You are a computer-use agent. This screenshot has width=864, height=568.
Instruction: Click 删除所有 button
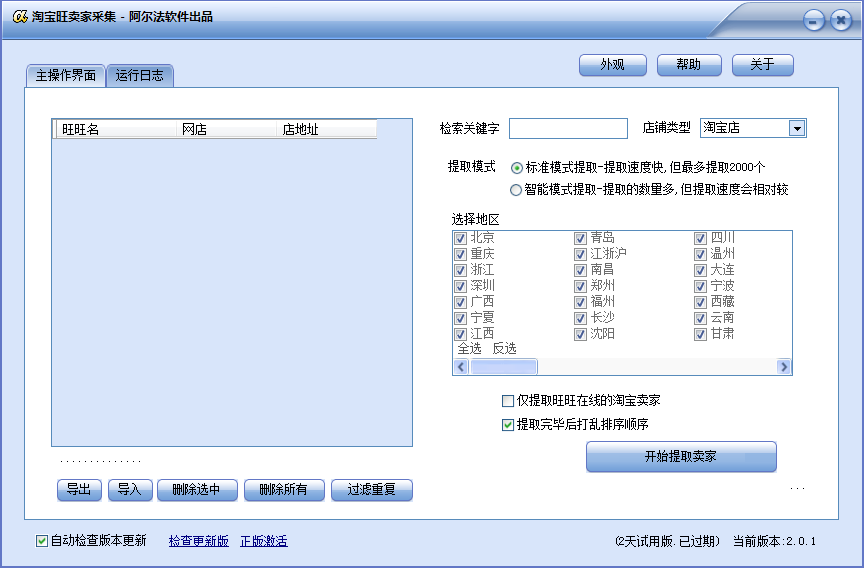(x=284, y=490)
